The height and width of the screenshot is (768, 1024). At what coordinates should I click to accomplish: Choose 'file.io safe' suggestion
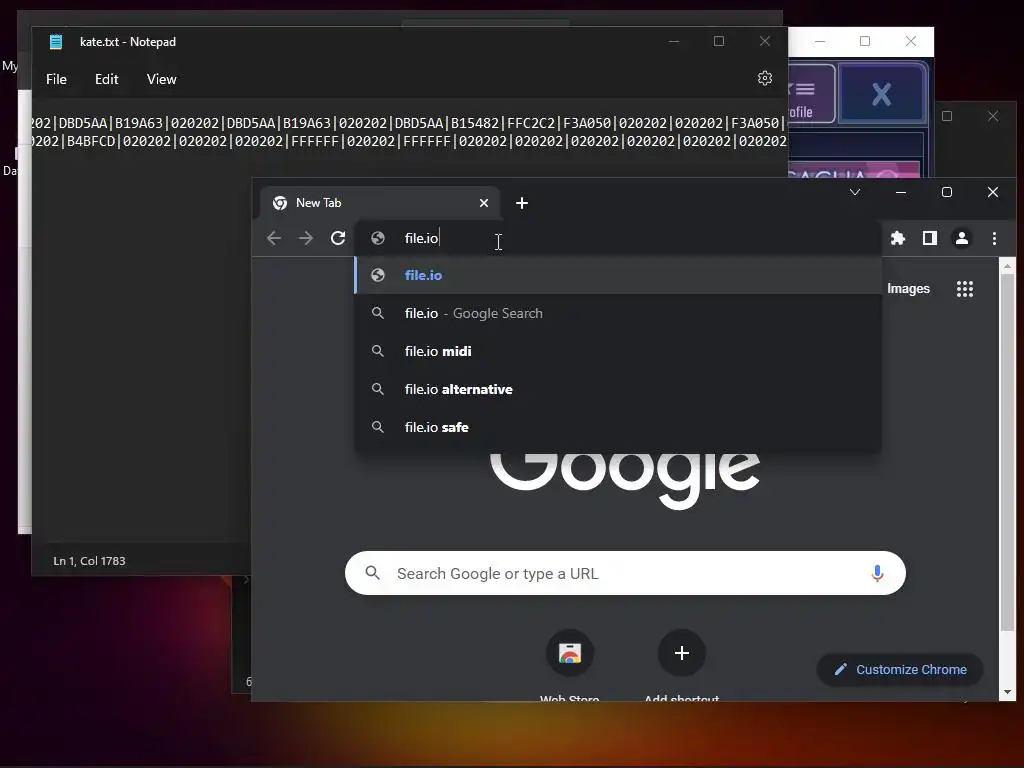point(618,427)
